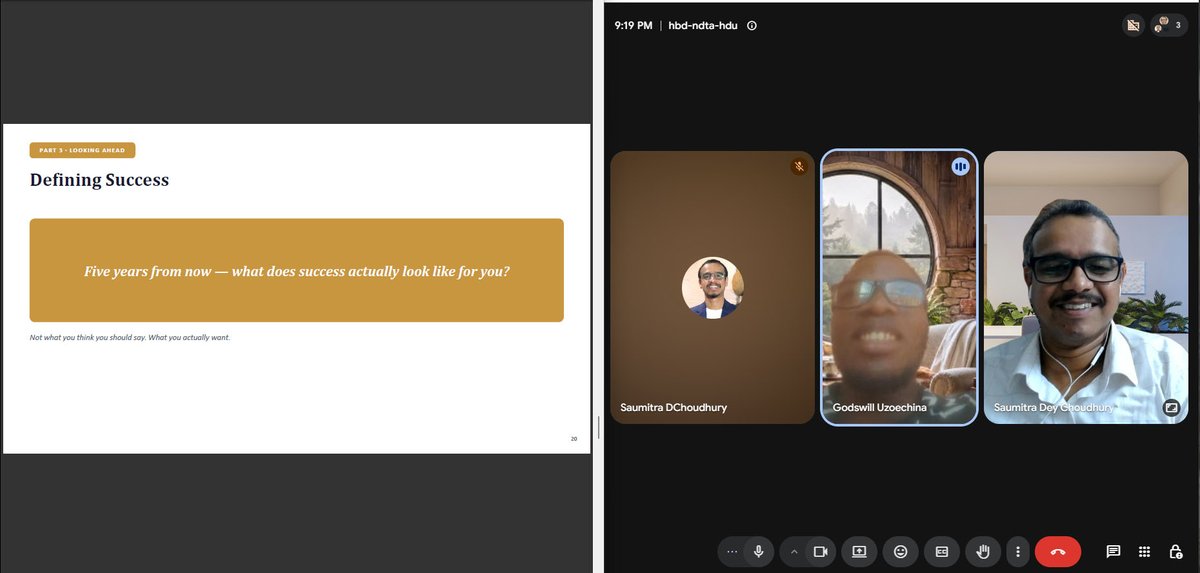Open audio settings via three-dots beside microphone
1200x573 pixels.
[x=732, y=551]
